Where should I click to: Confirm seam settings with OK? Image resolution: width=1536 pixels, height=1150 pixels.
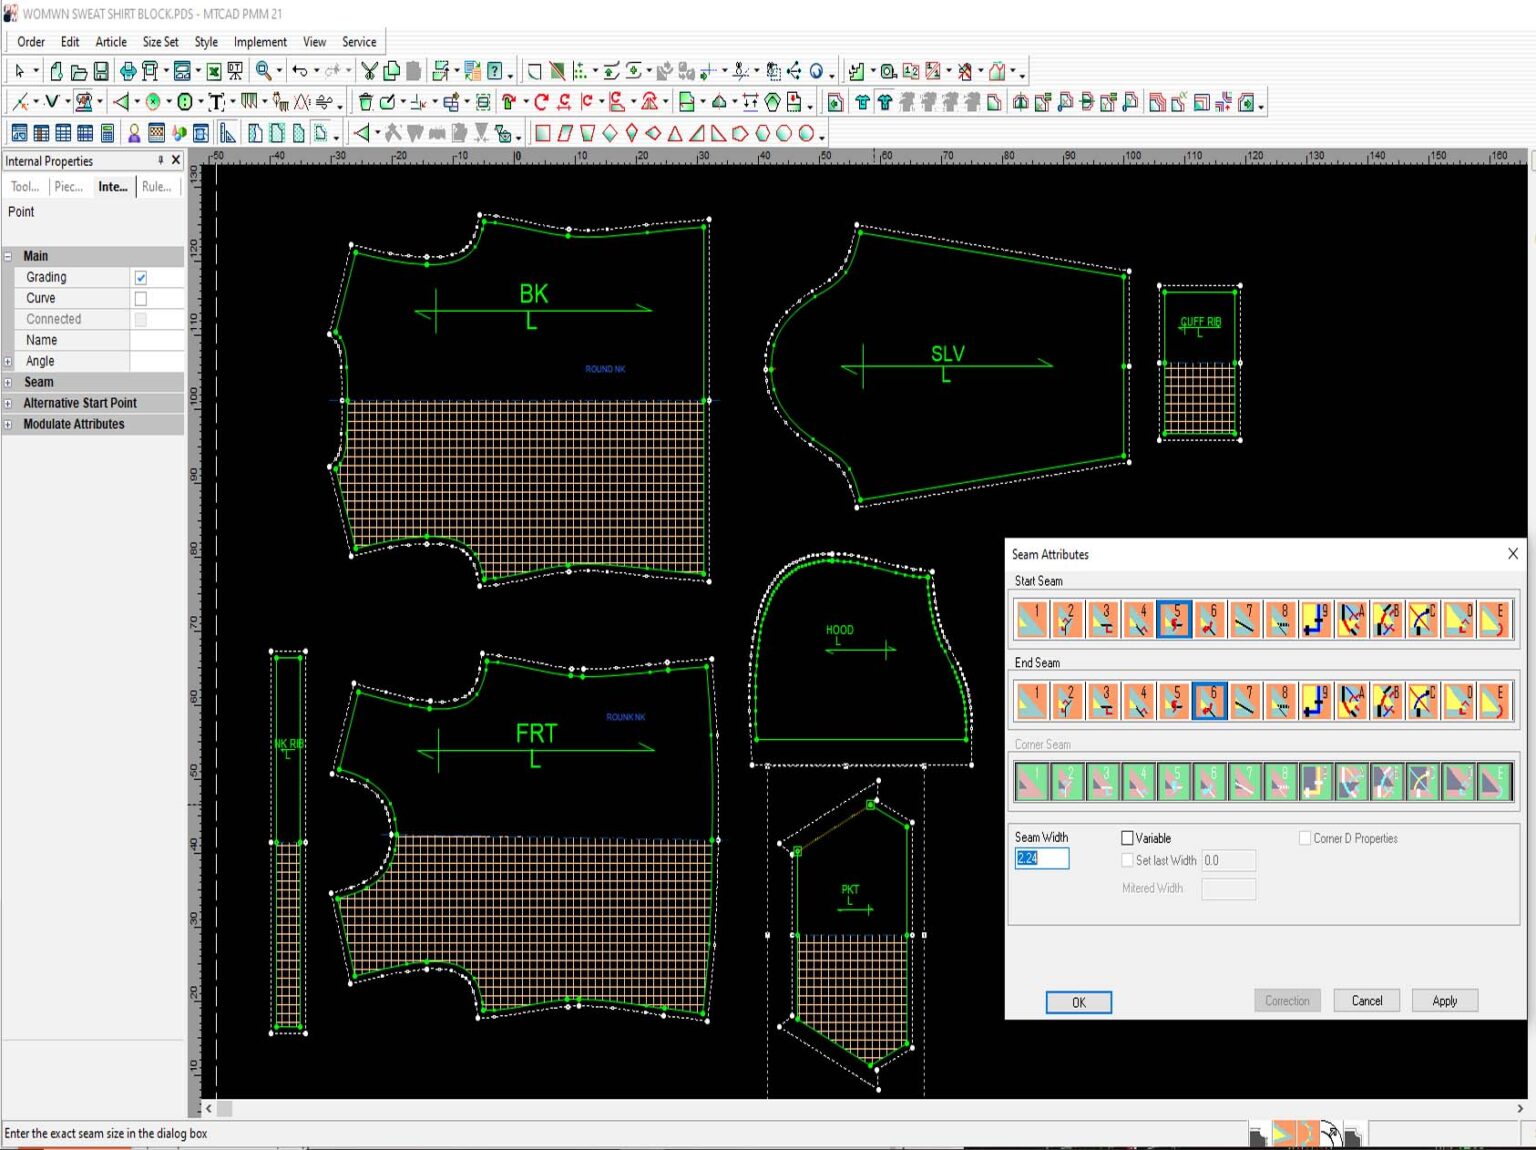(1078, 1002)
